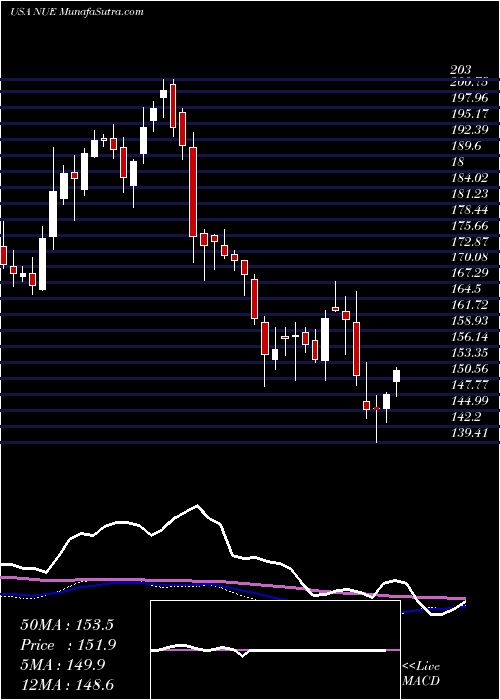
Task: Click the 150.56 price axis value
Action: [469, 369]
